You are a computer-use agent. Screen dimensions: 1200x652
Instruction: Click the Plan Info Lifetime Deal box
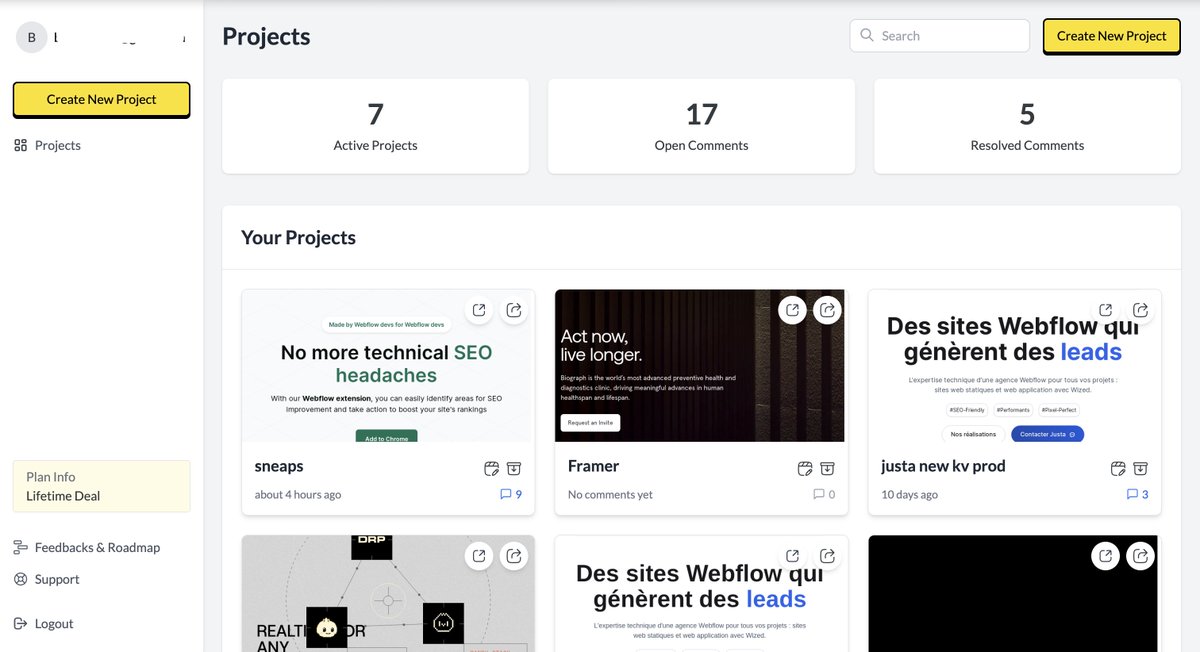[x=101, y=486]
